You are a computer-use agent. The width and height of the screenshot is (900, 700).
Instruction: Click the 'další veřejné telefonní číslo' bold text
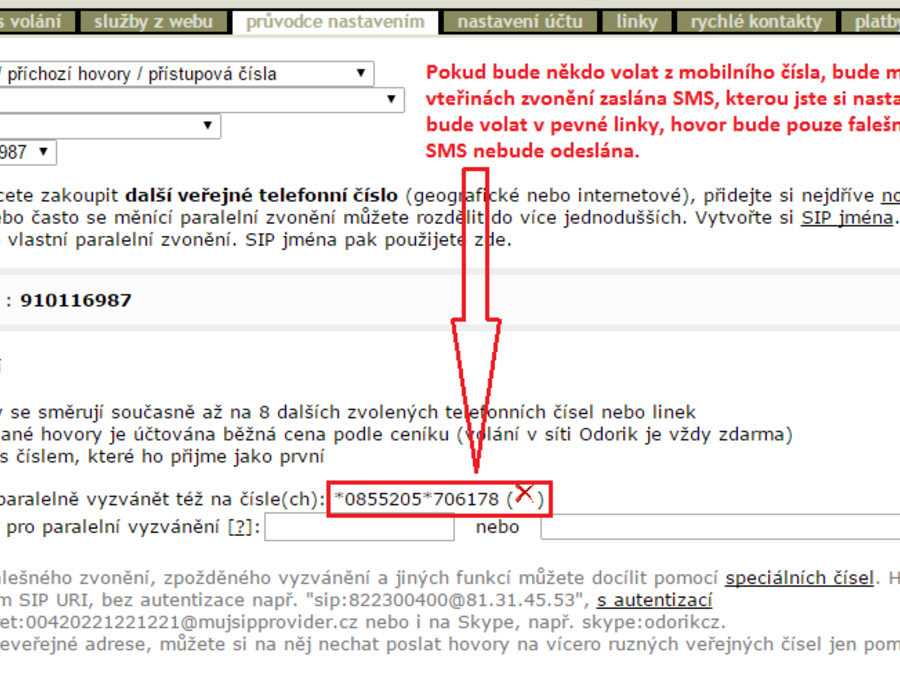(x=261, y=196)
